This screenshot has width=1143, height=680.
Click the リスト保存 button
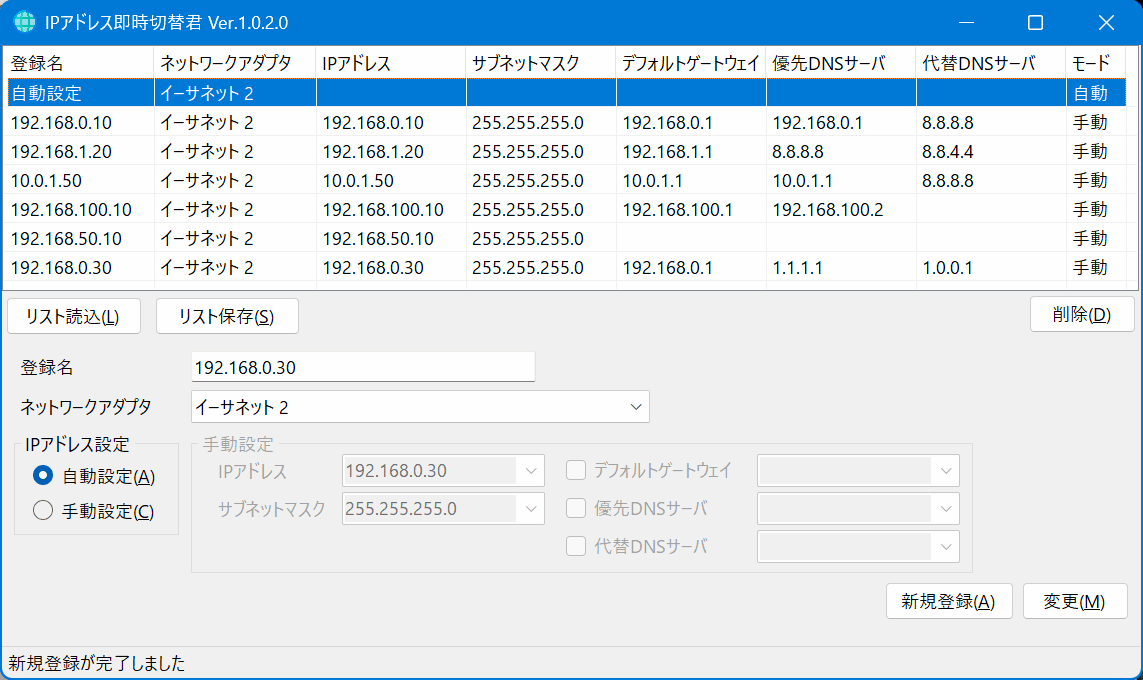pos(227,315)
